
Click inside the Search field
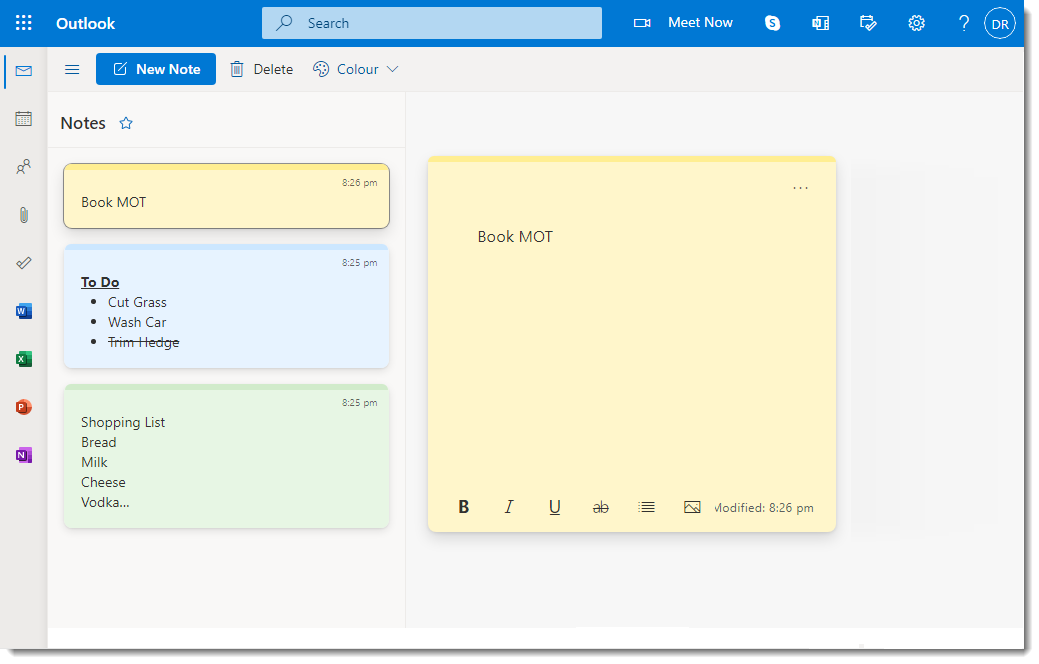pyautogui.click(x=431, y=22)
